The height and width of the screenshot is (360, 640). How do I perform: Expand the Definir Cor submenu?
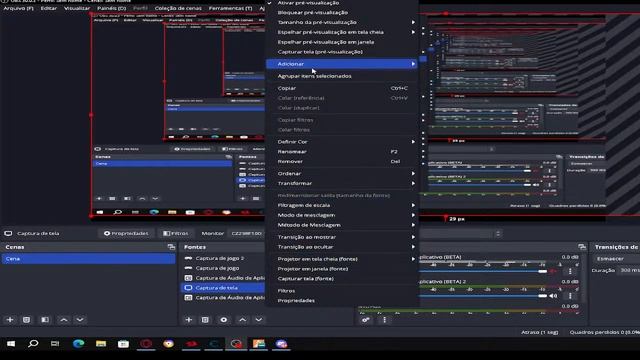click(x=342, y=142)
